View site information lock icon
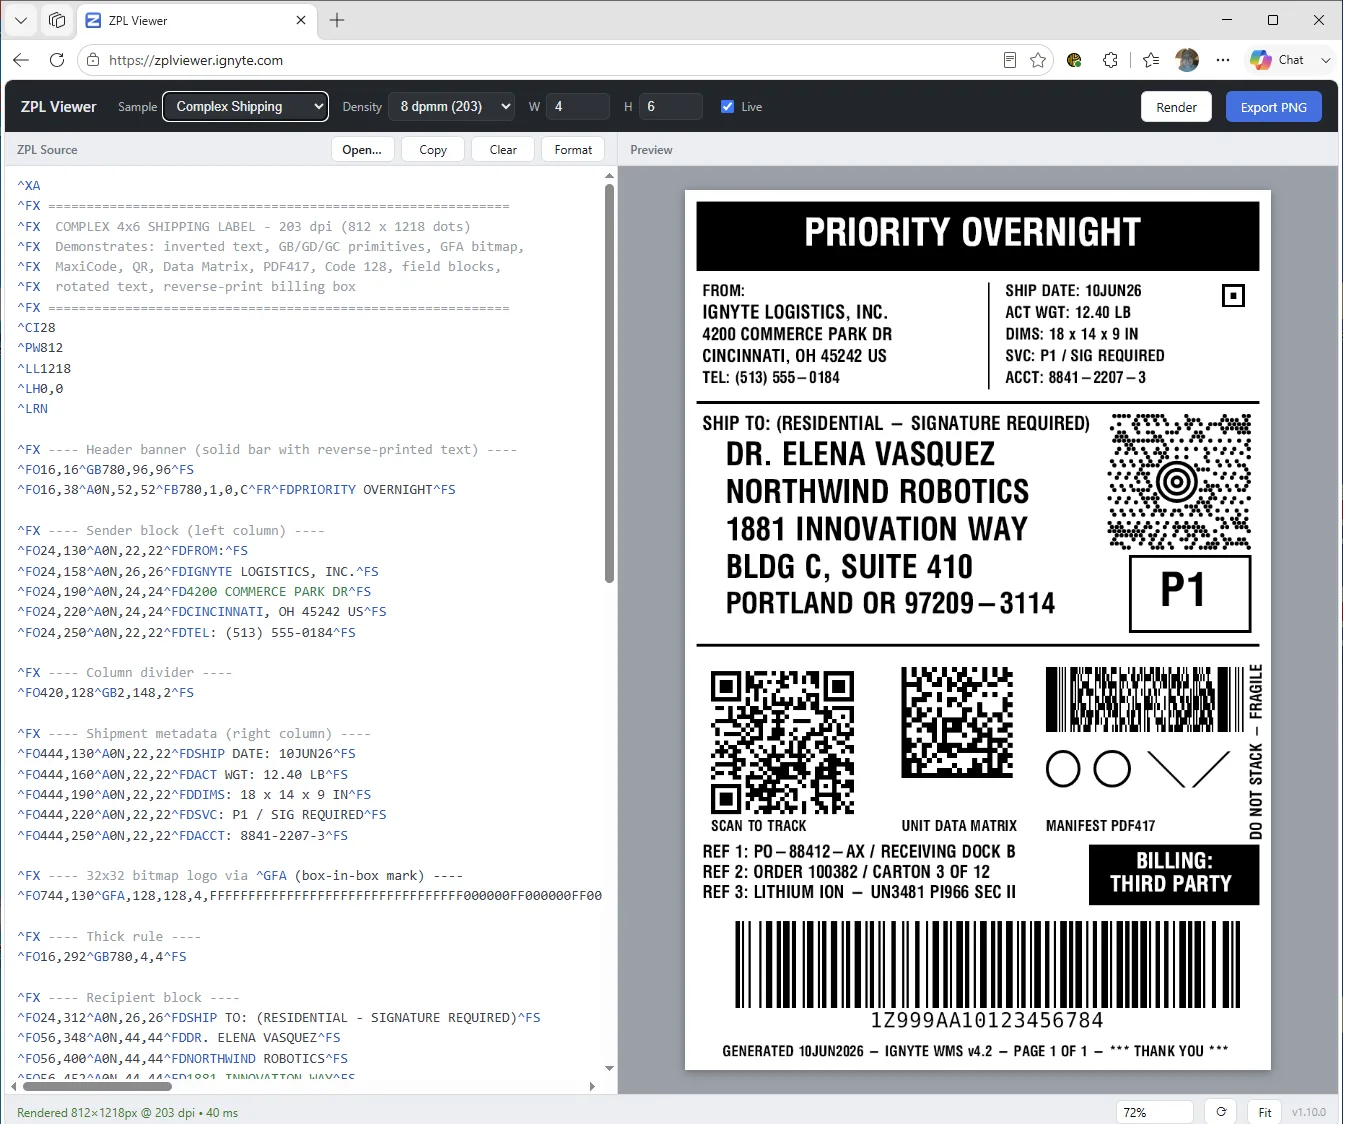Screen dimensions: 1345x1124 [x=93, y=60]
